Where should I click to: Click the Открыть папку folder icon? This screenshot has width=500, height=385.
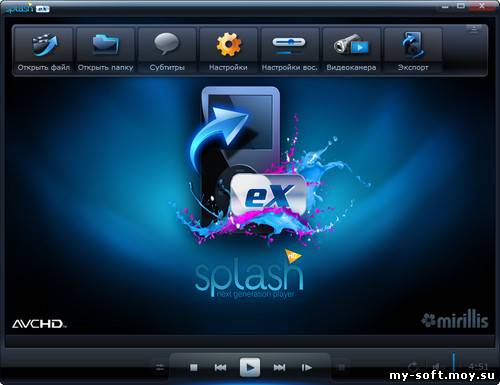[105, 50]
